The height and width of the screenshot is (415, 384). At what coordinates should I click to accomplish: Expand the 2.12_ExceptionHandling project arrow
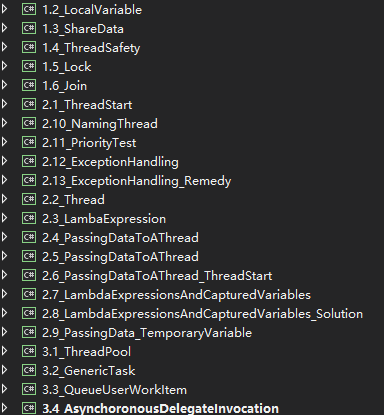click(x=4, y=161)
